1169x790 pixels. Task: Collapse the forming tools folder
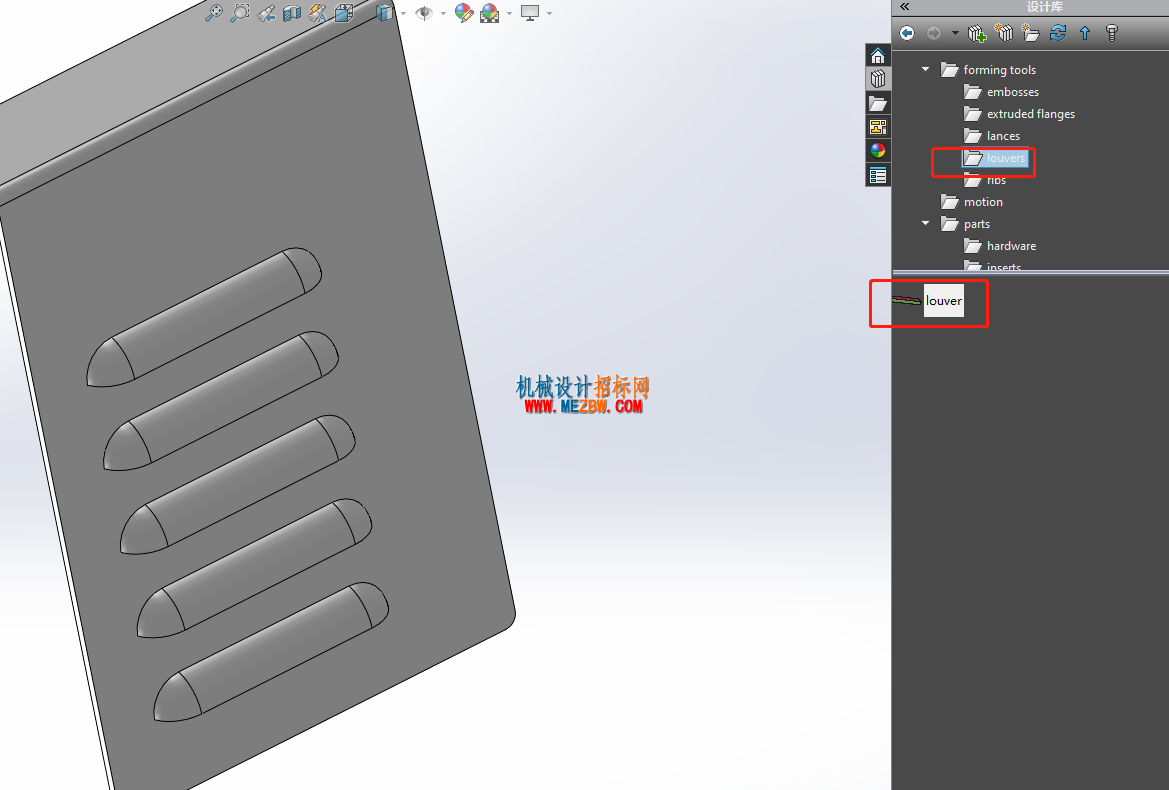pos(925,69)
